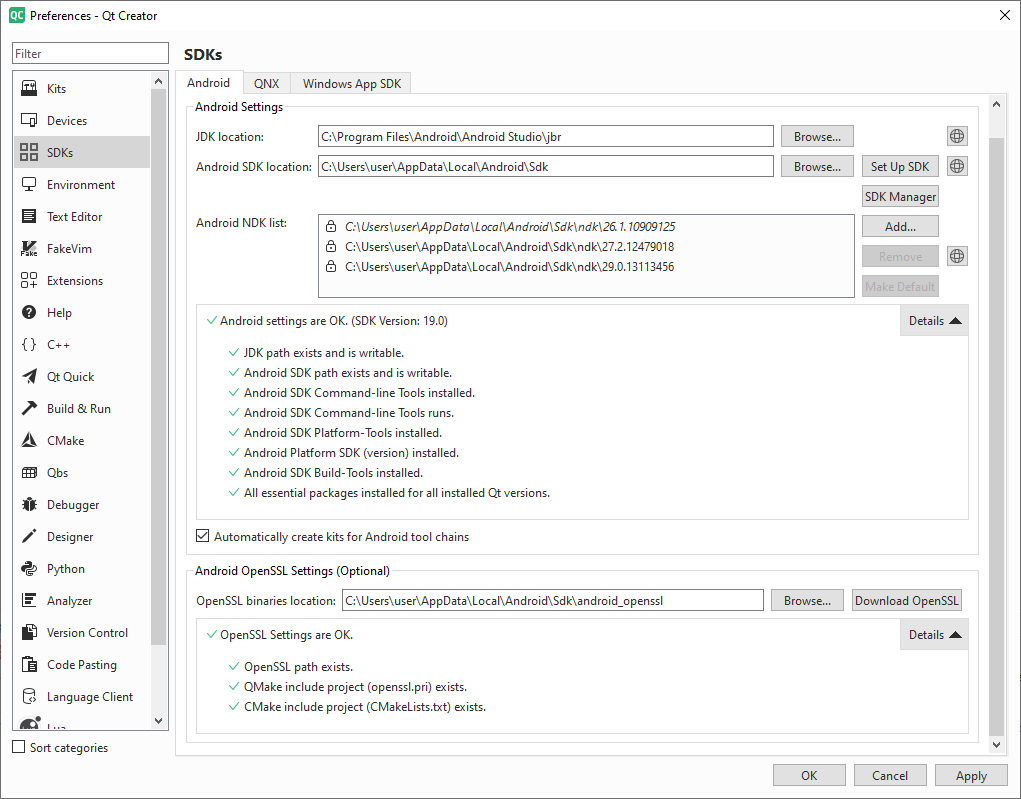The image size is (1021, 799).
Task: Open the Python settings icon
Action: pyautogui.click(x=29, y=568)
